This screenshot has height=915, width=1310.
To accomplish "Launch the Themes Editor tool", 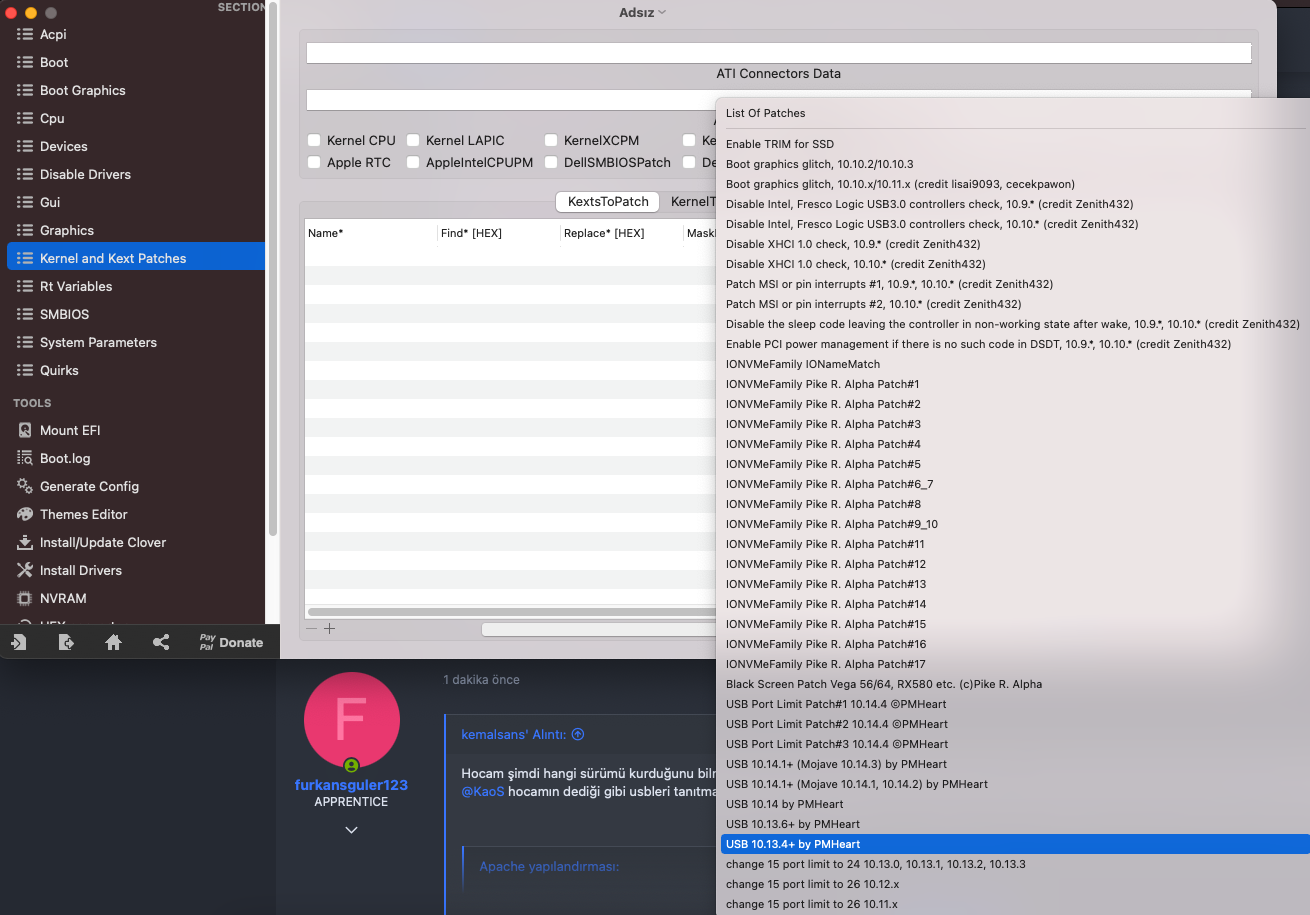I will tap(83, 514).
